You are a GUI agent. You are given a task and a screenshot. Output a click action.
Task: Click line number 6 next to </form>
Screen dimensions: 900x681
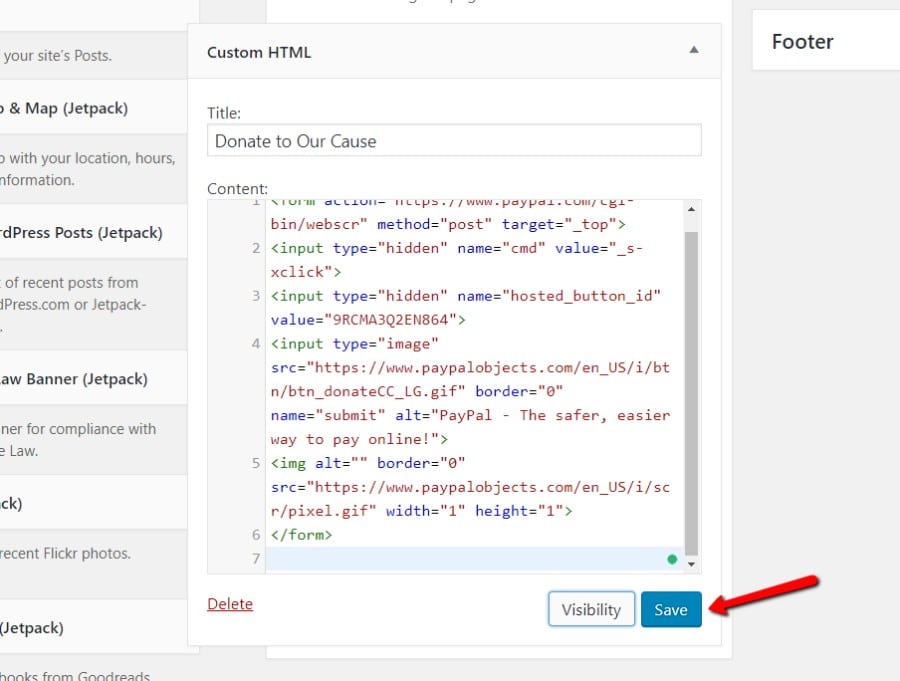(x=256, y=535)
